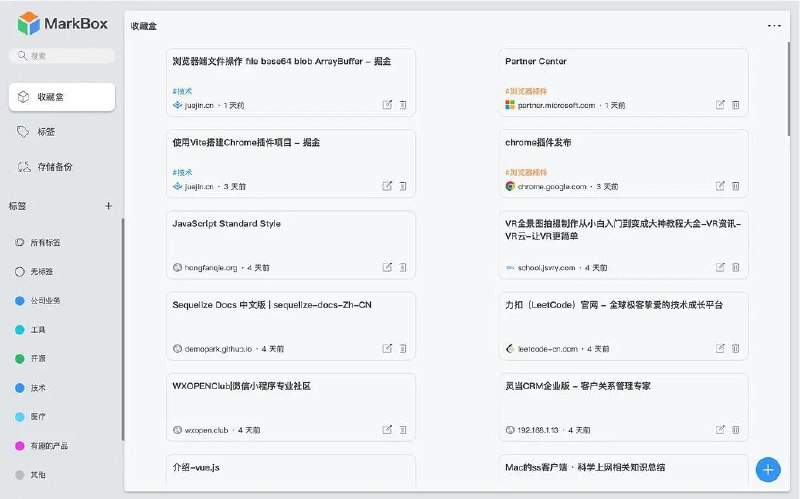Click the MarkBox cube logo
Viewport: 800px width, 499px height.
tap(28, 23)
